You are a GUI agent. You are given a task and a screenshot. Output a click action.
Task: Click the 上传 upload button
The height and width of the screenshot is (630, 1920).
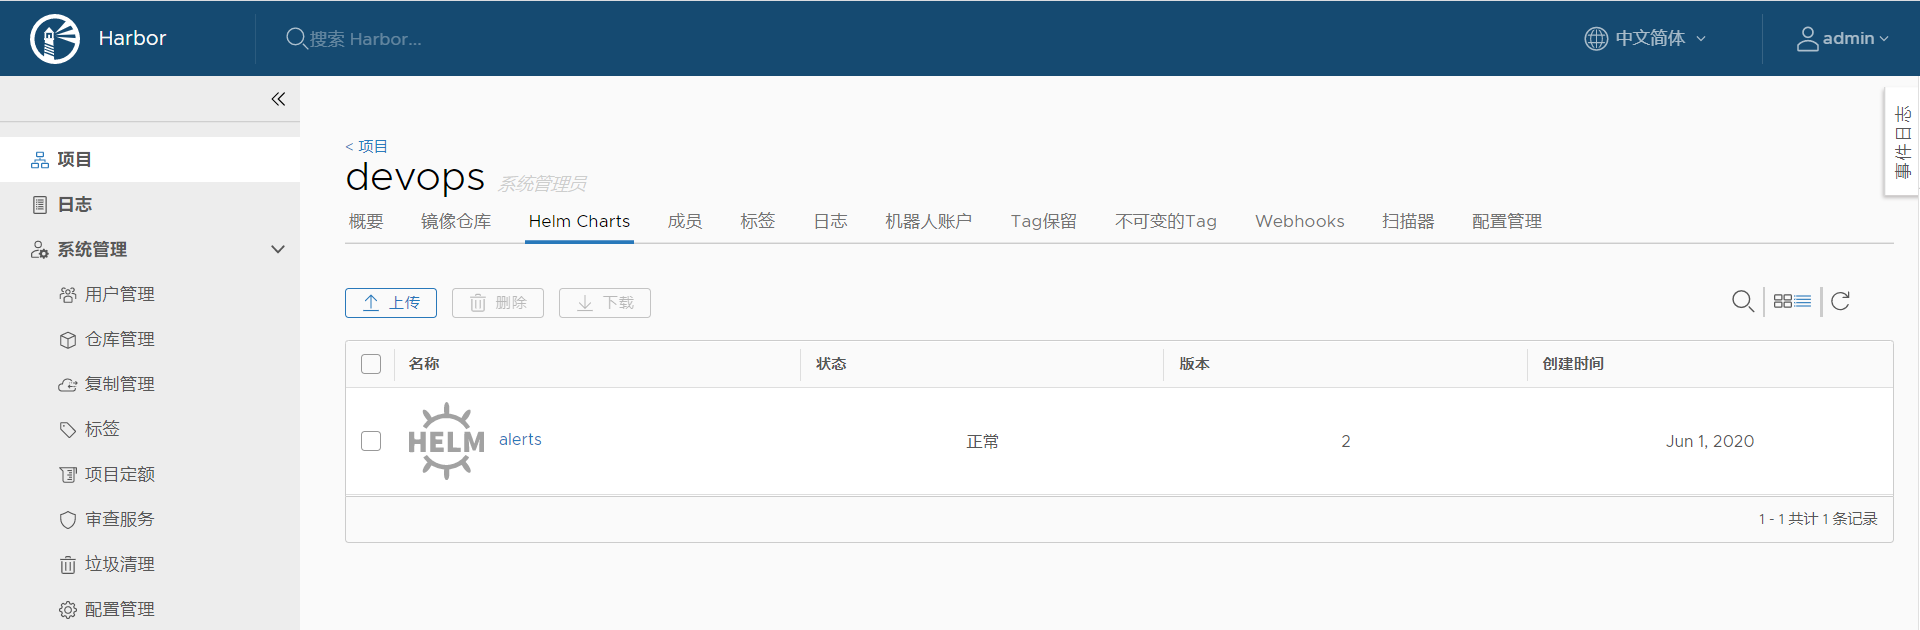pos(391,303)
